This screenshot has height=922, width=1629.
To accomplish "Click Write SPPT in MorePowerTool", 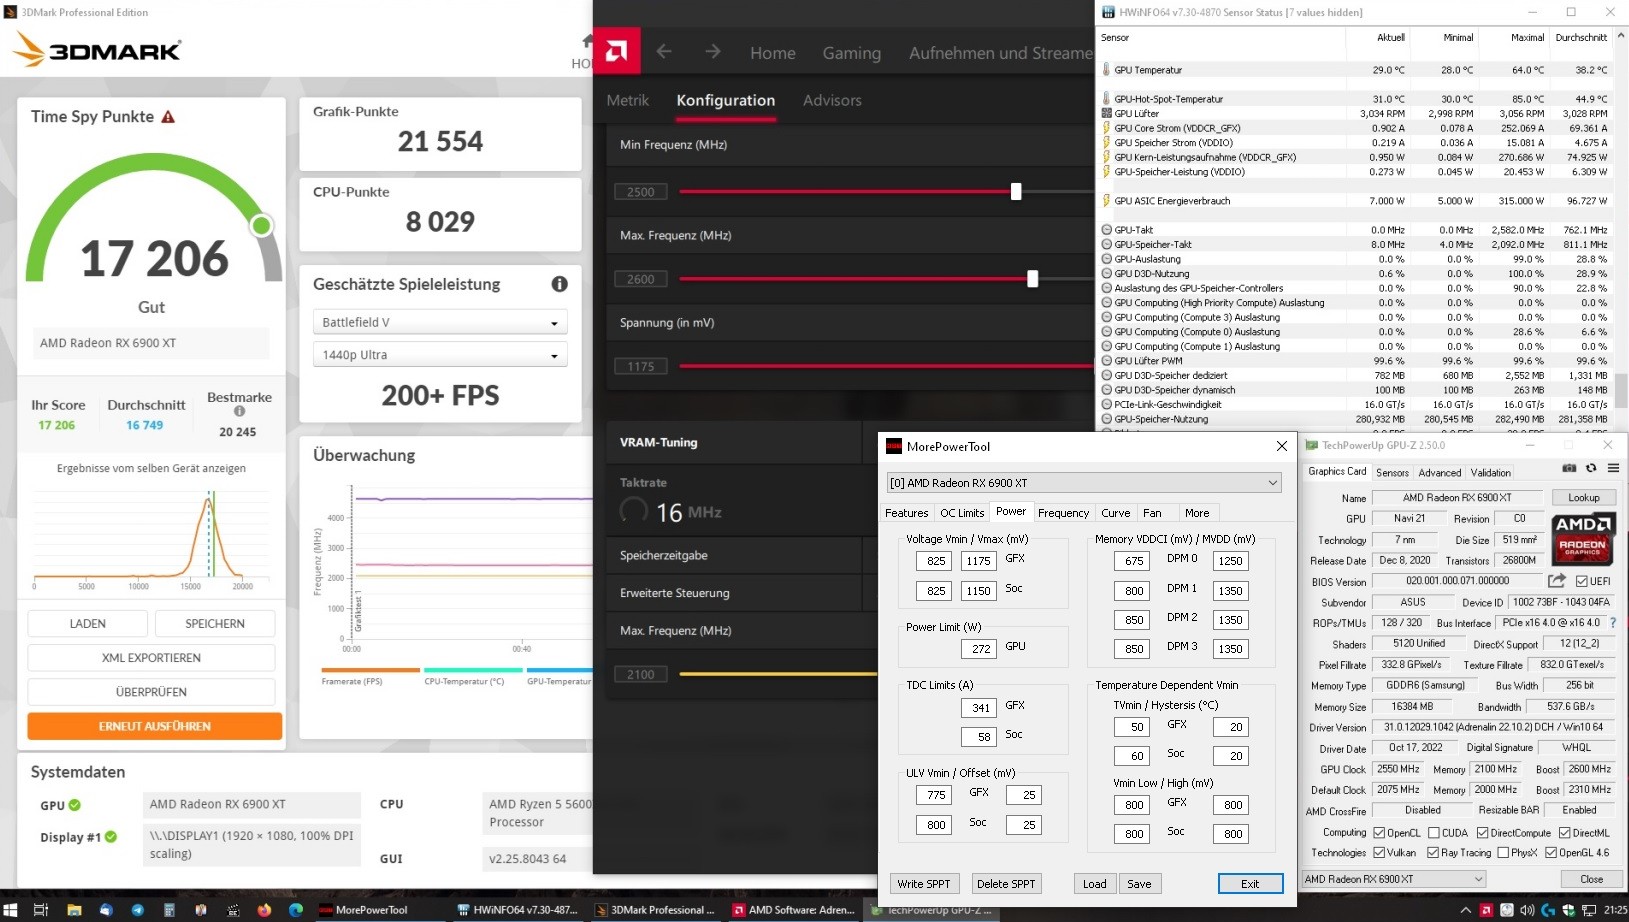I will click(924, 884).
